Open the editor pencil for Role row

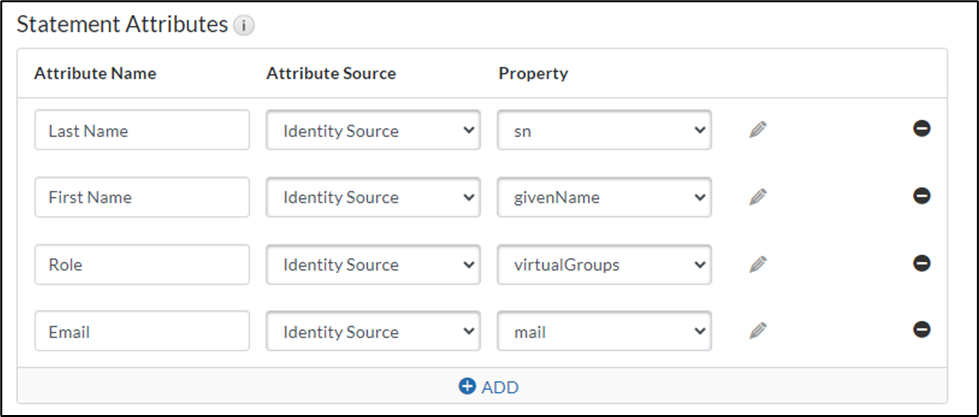pos(758,264)
